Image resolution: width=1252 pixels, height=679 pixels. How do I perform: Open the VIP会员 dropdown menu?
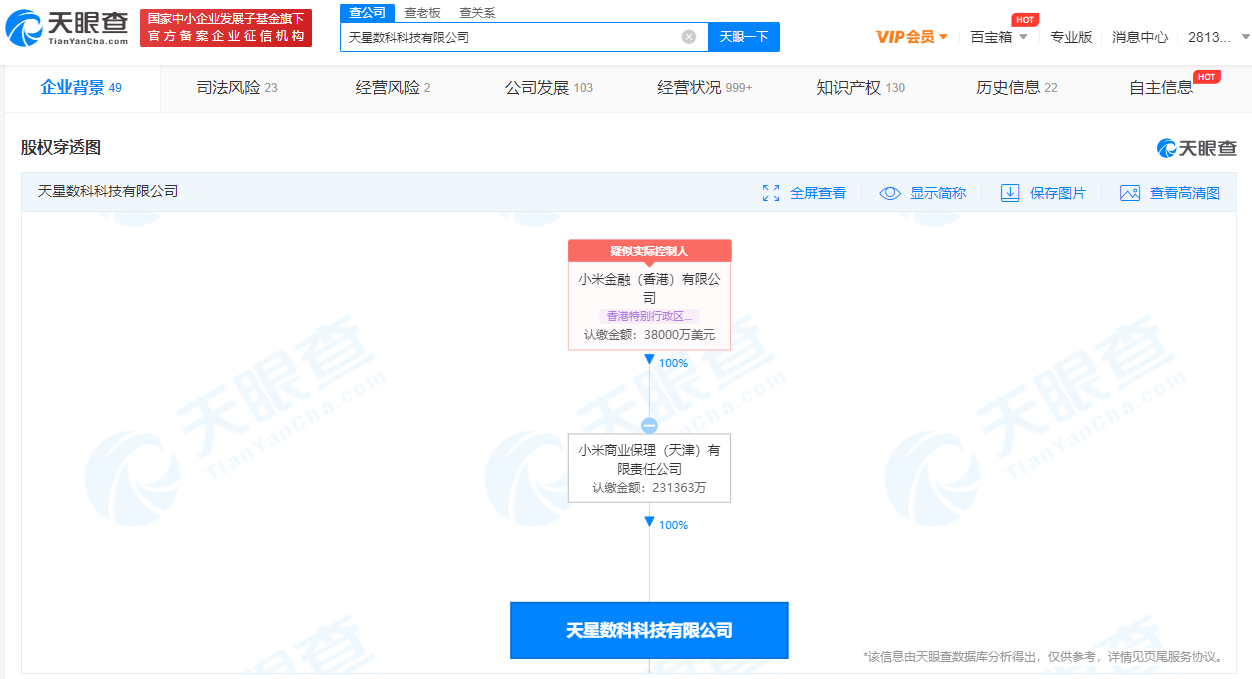tap(911, 37)
